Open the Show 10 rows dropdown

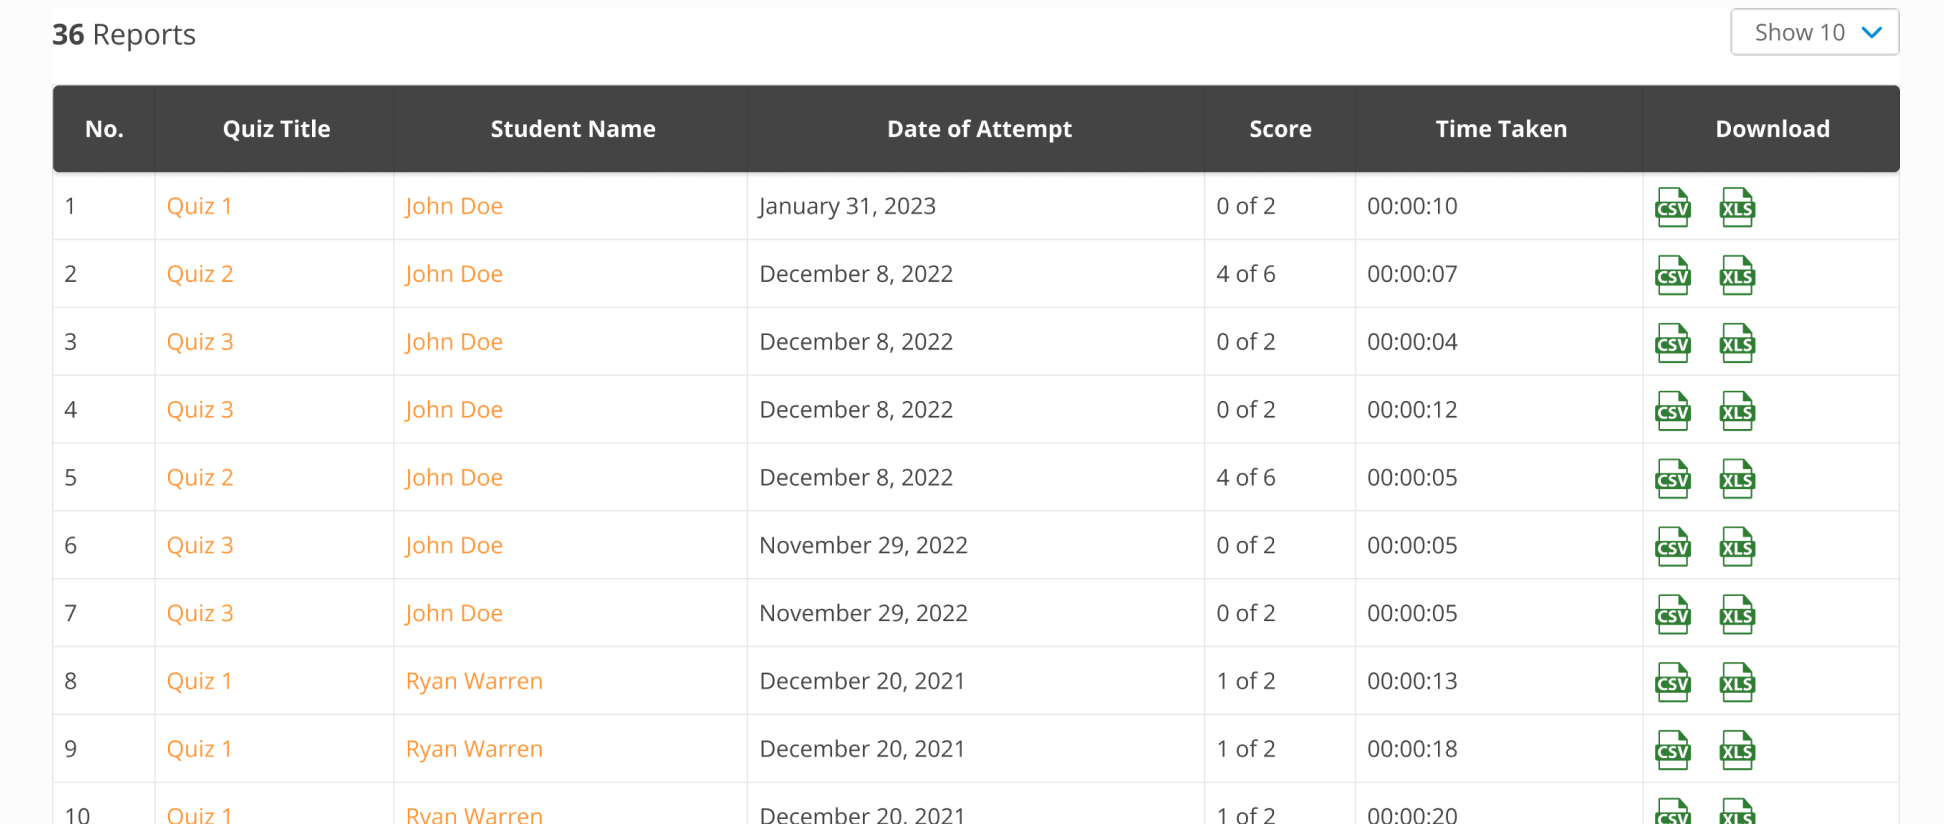pyautogui.click(x=1814, y=33)
